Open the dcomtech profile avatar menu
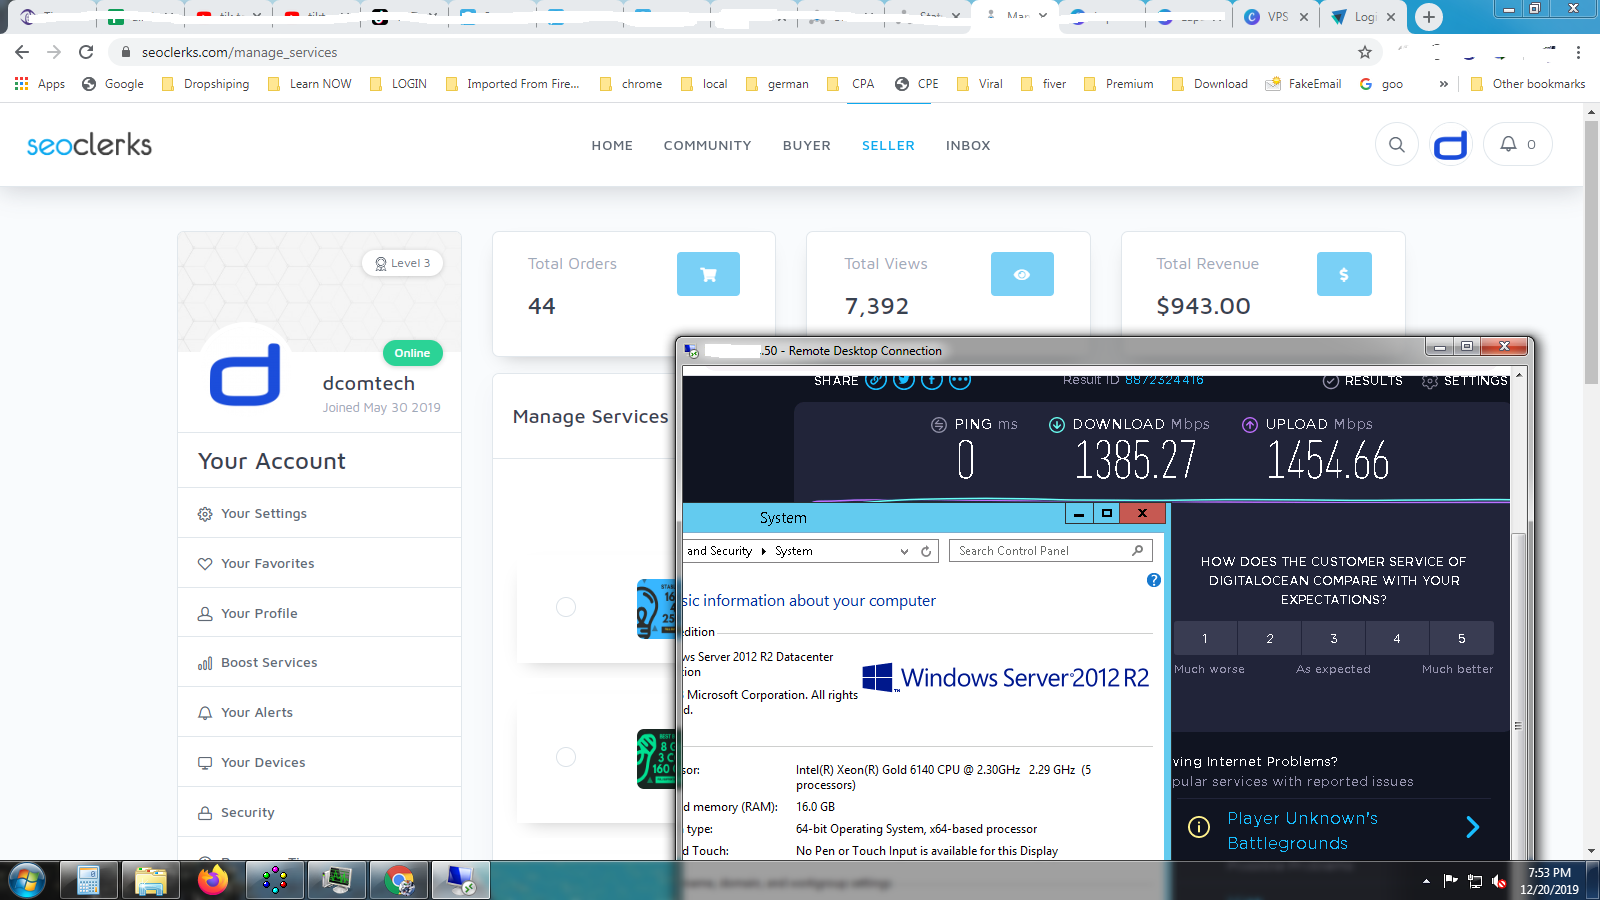 coord(1451,145)
